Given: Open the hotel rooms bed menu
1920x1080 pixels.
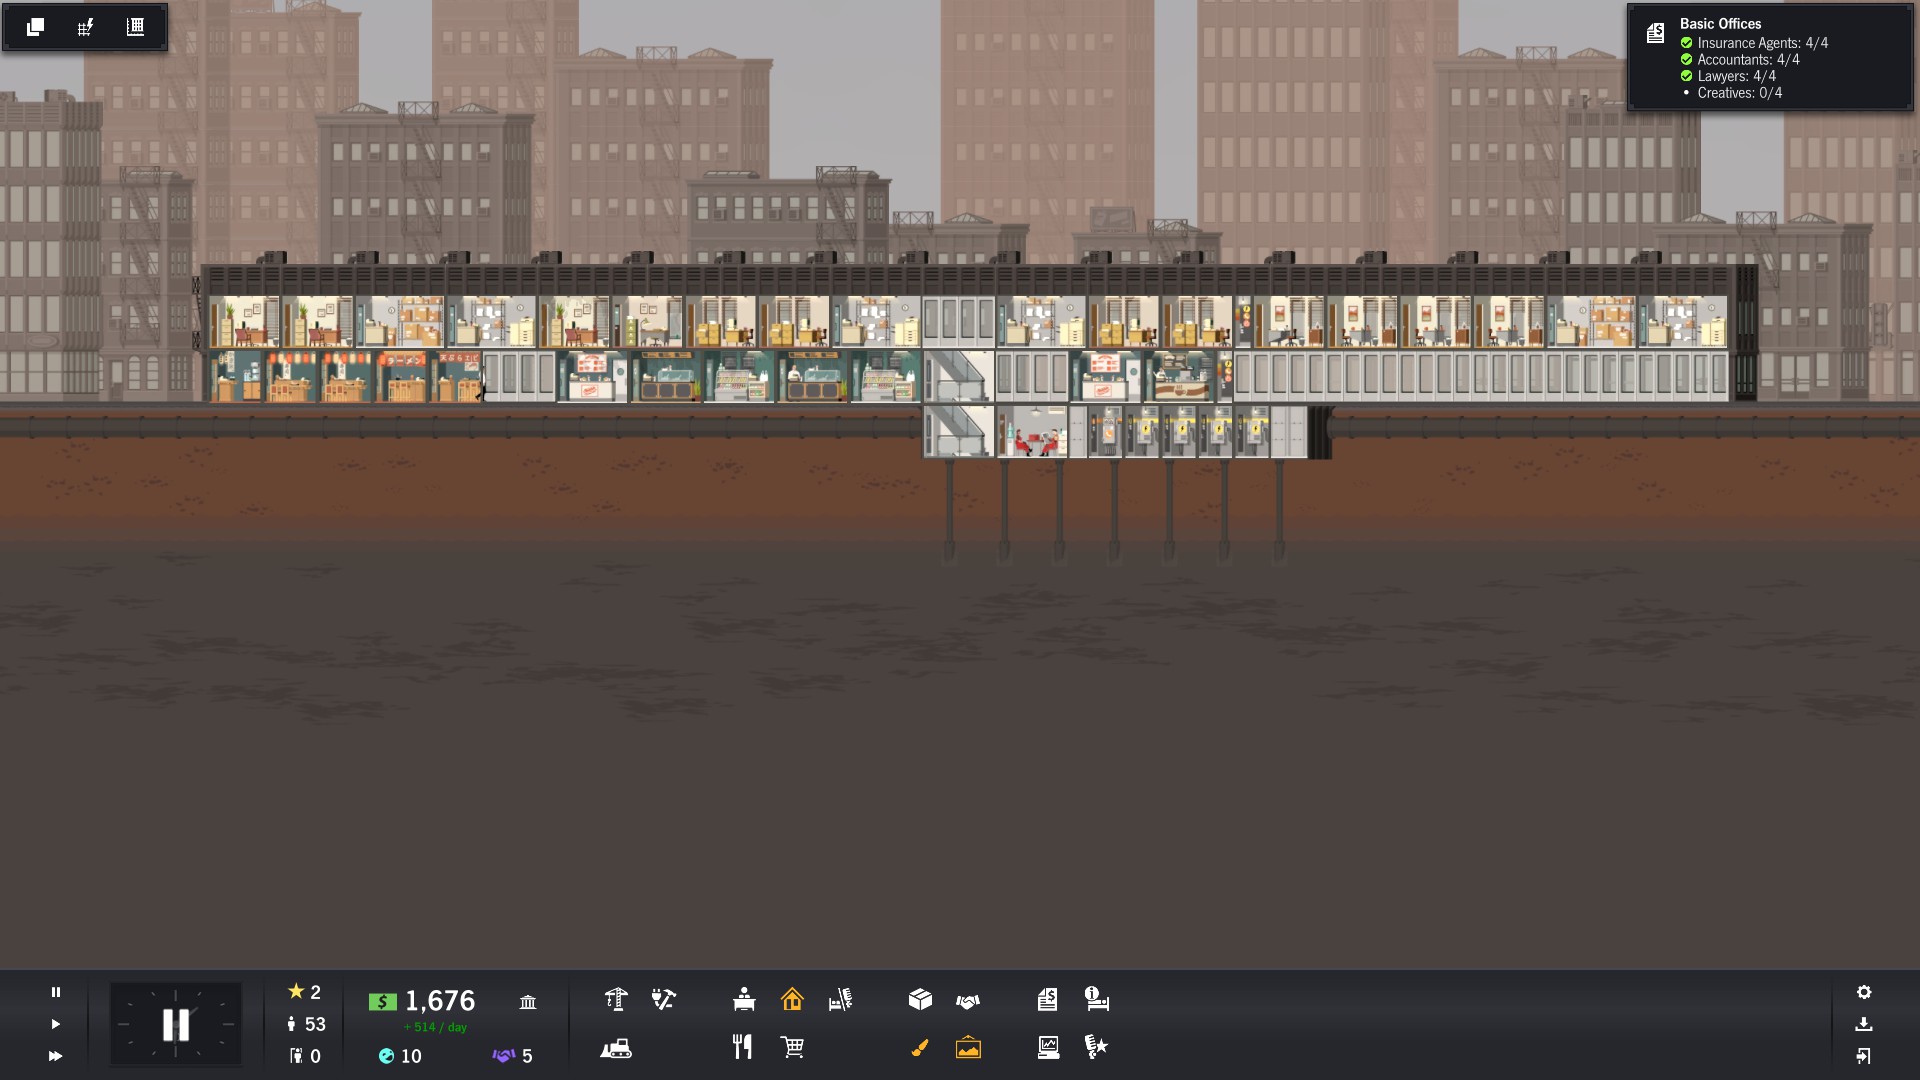Looking at the screenshot, I should (840, 999).
